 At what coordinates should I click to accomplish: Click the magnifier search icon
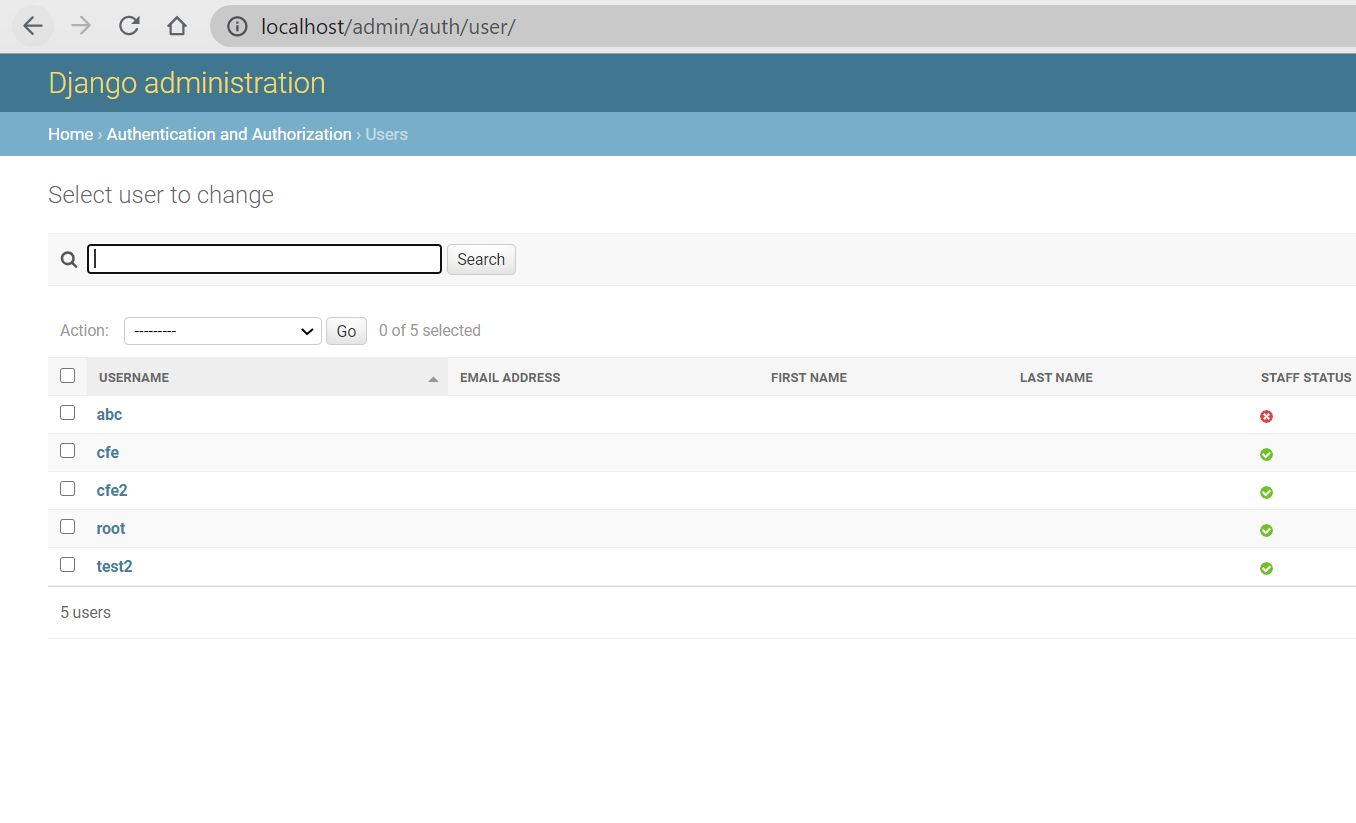coord(69,260)
